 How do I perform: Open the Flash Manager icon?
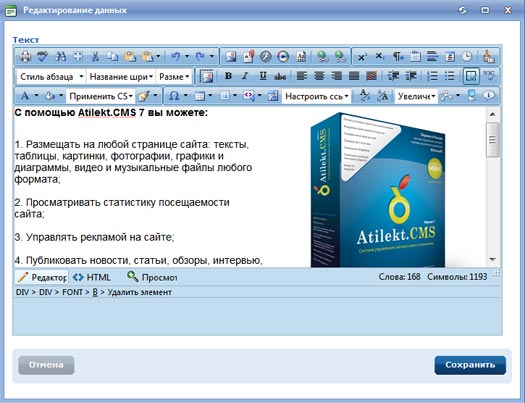[266, 57]
